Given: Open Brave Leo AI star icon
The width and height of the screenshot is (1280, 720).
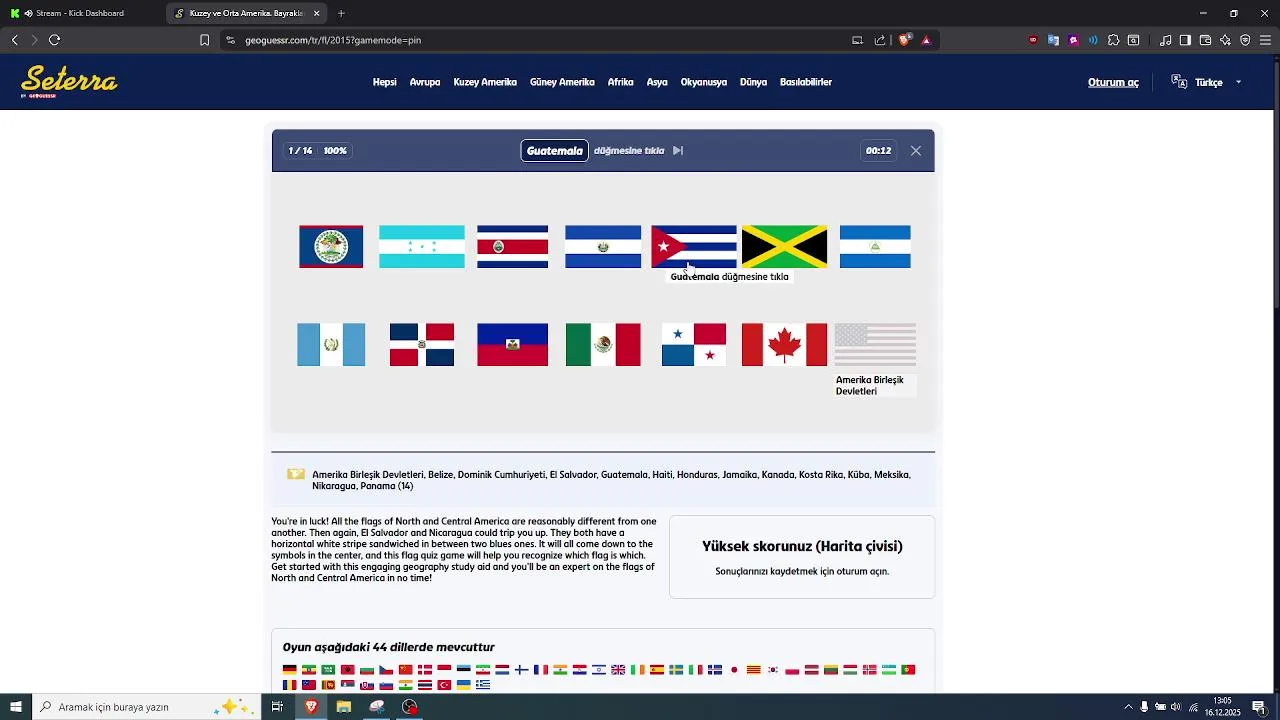Looking at the screenshot, I should [1225, 40].
